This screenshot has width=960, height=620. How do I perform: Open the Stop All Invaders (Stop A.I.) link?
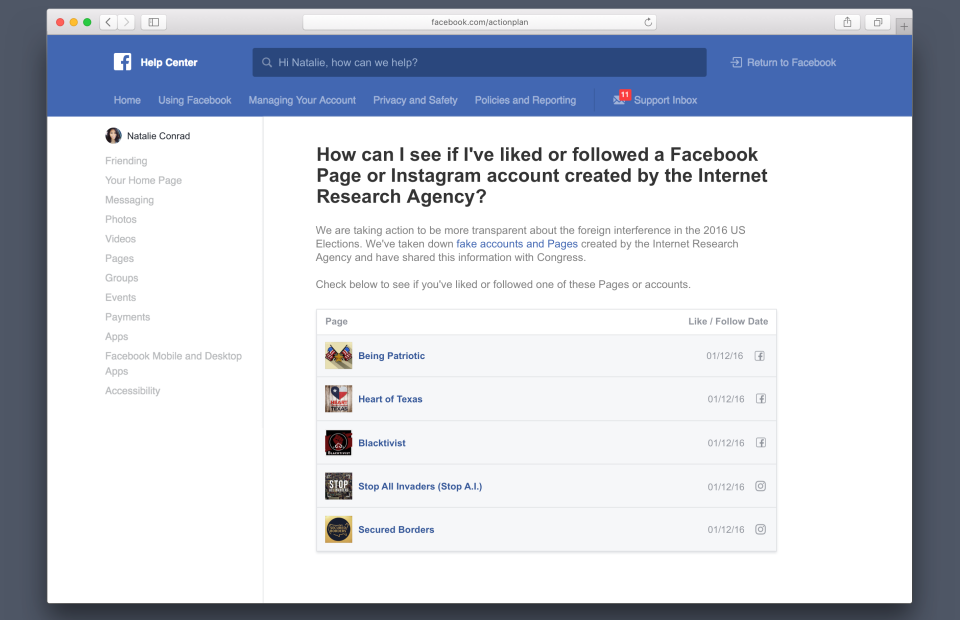click(x=420, y=486)
